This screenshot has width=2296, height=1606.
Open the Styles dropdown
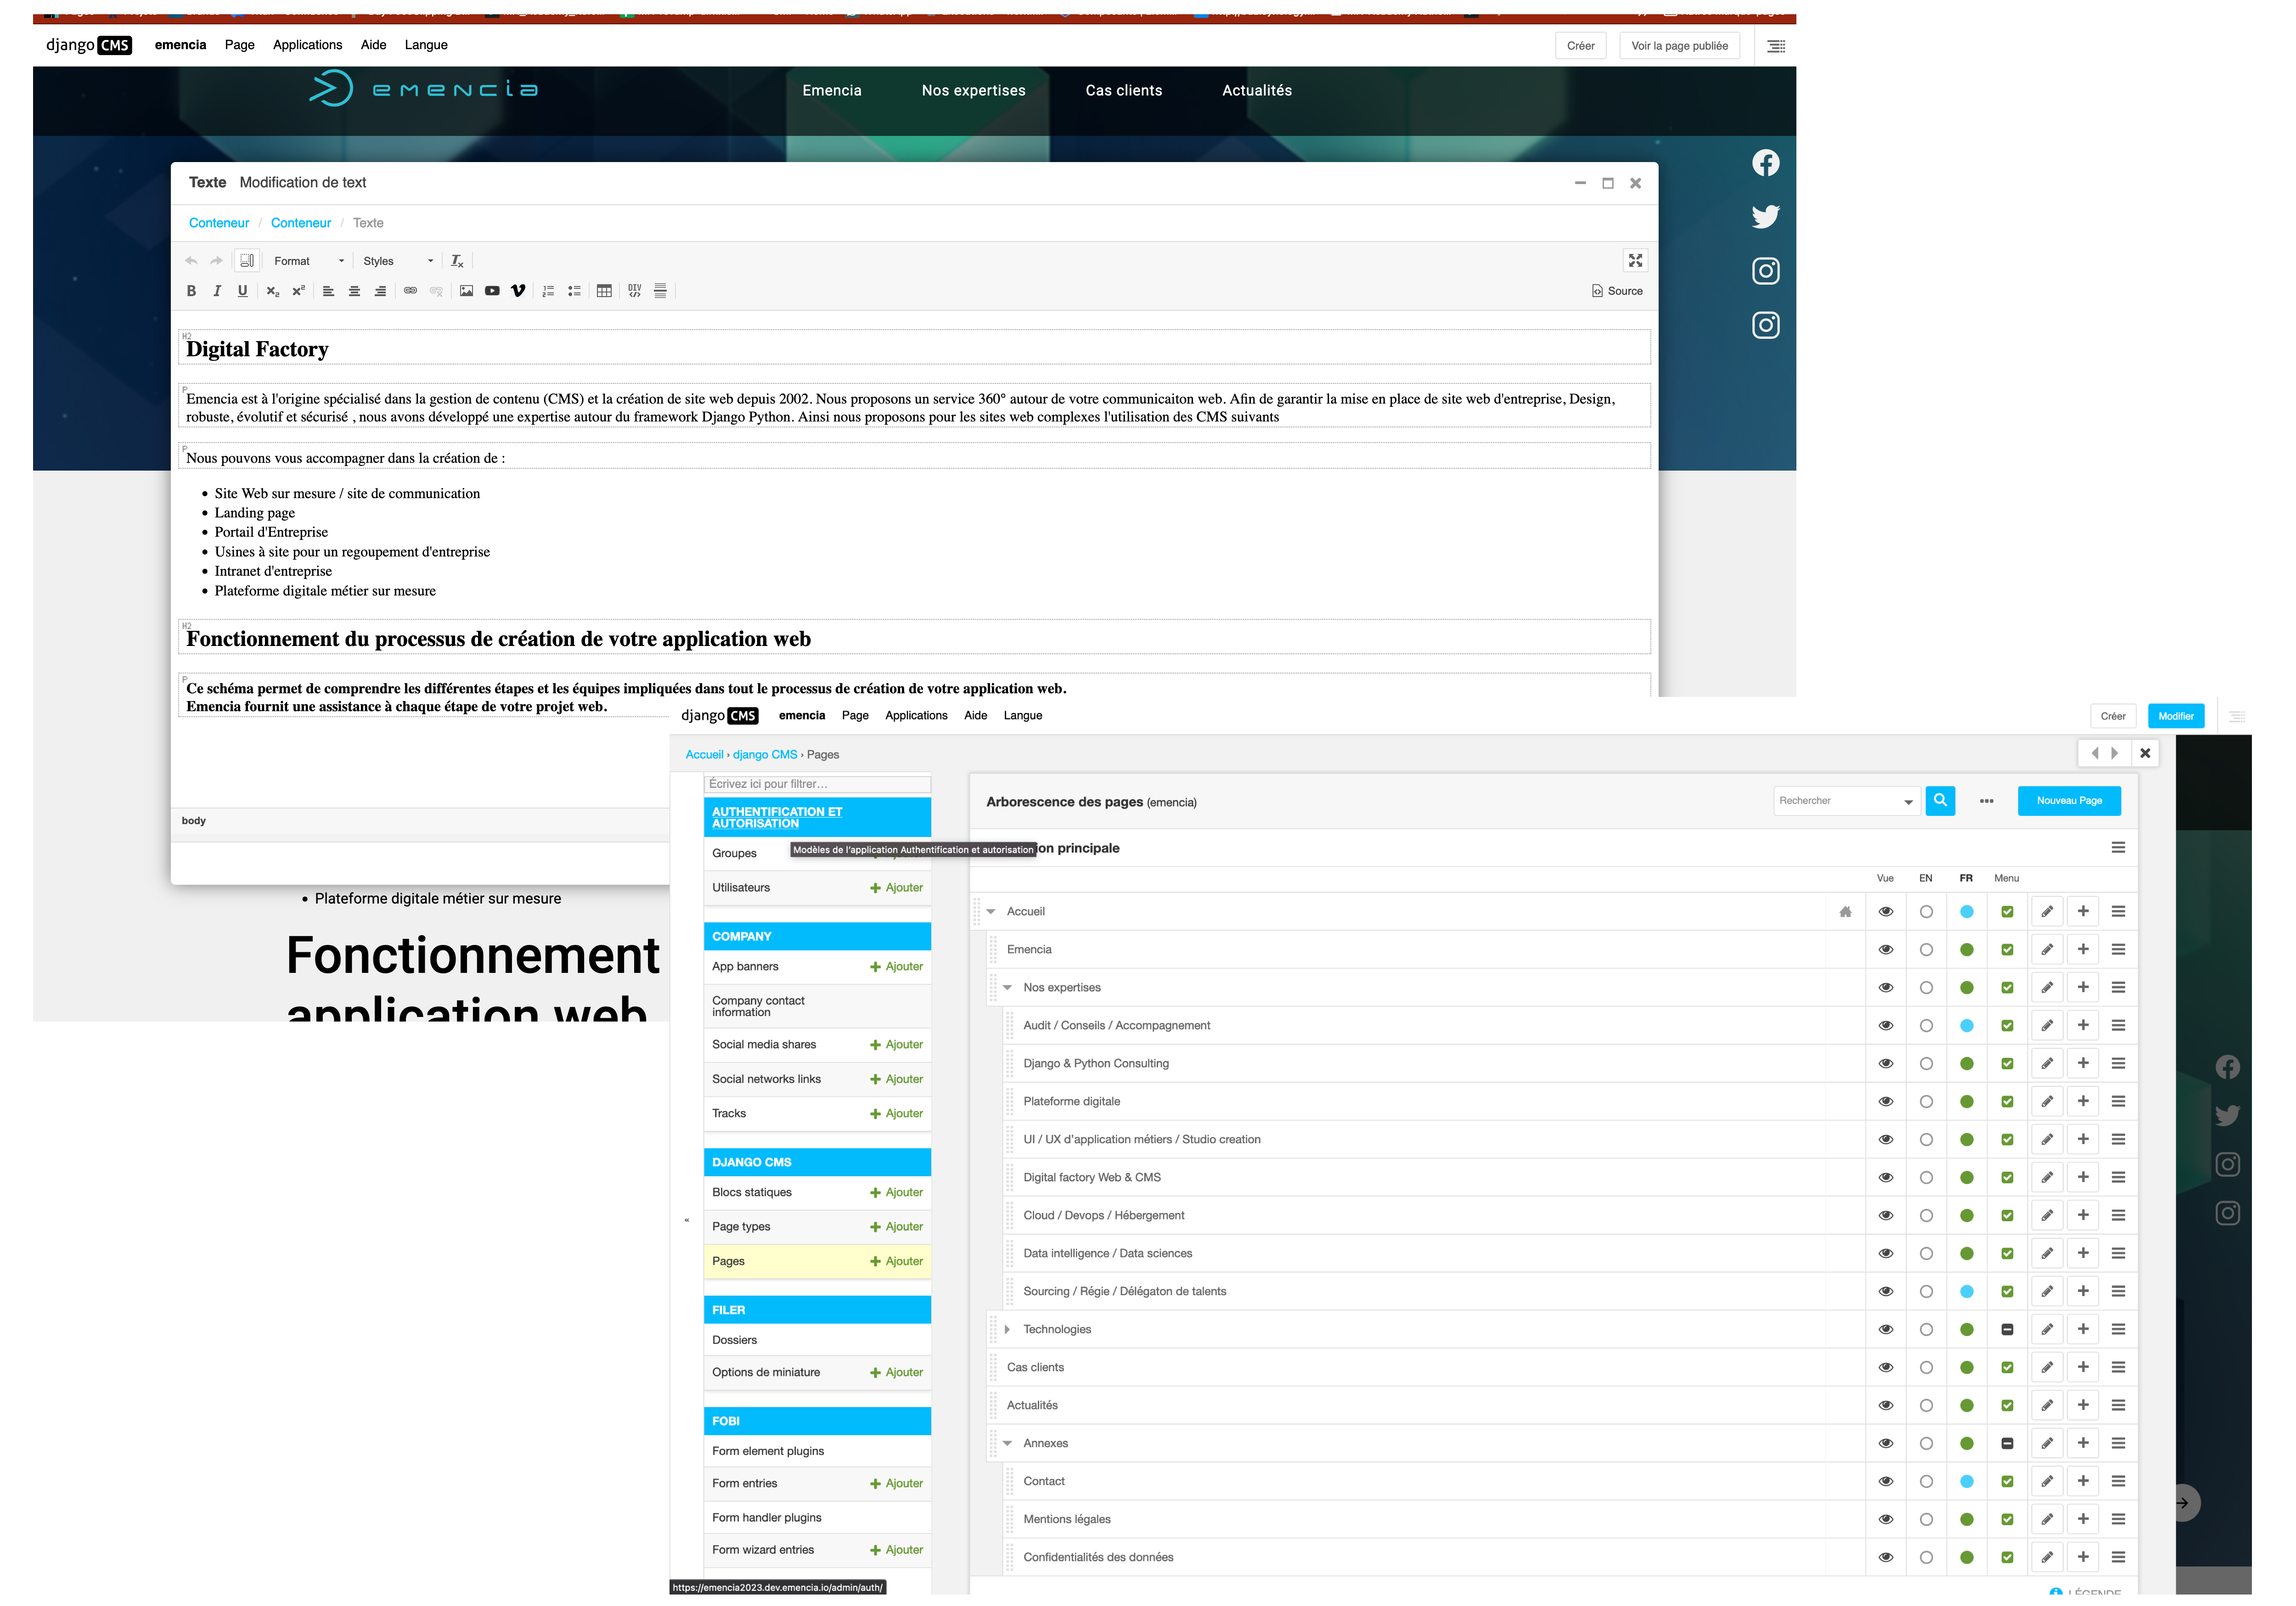click(x=397, y=261)
